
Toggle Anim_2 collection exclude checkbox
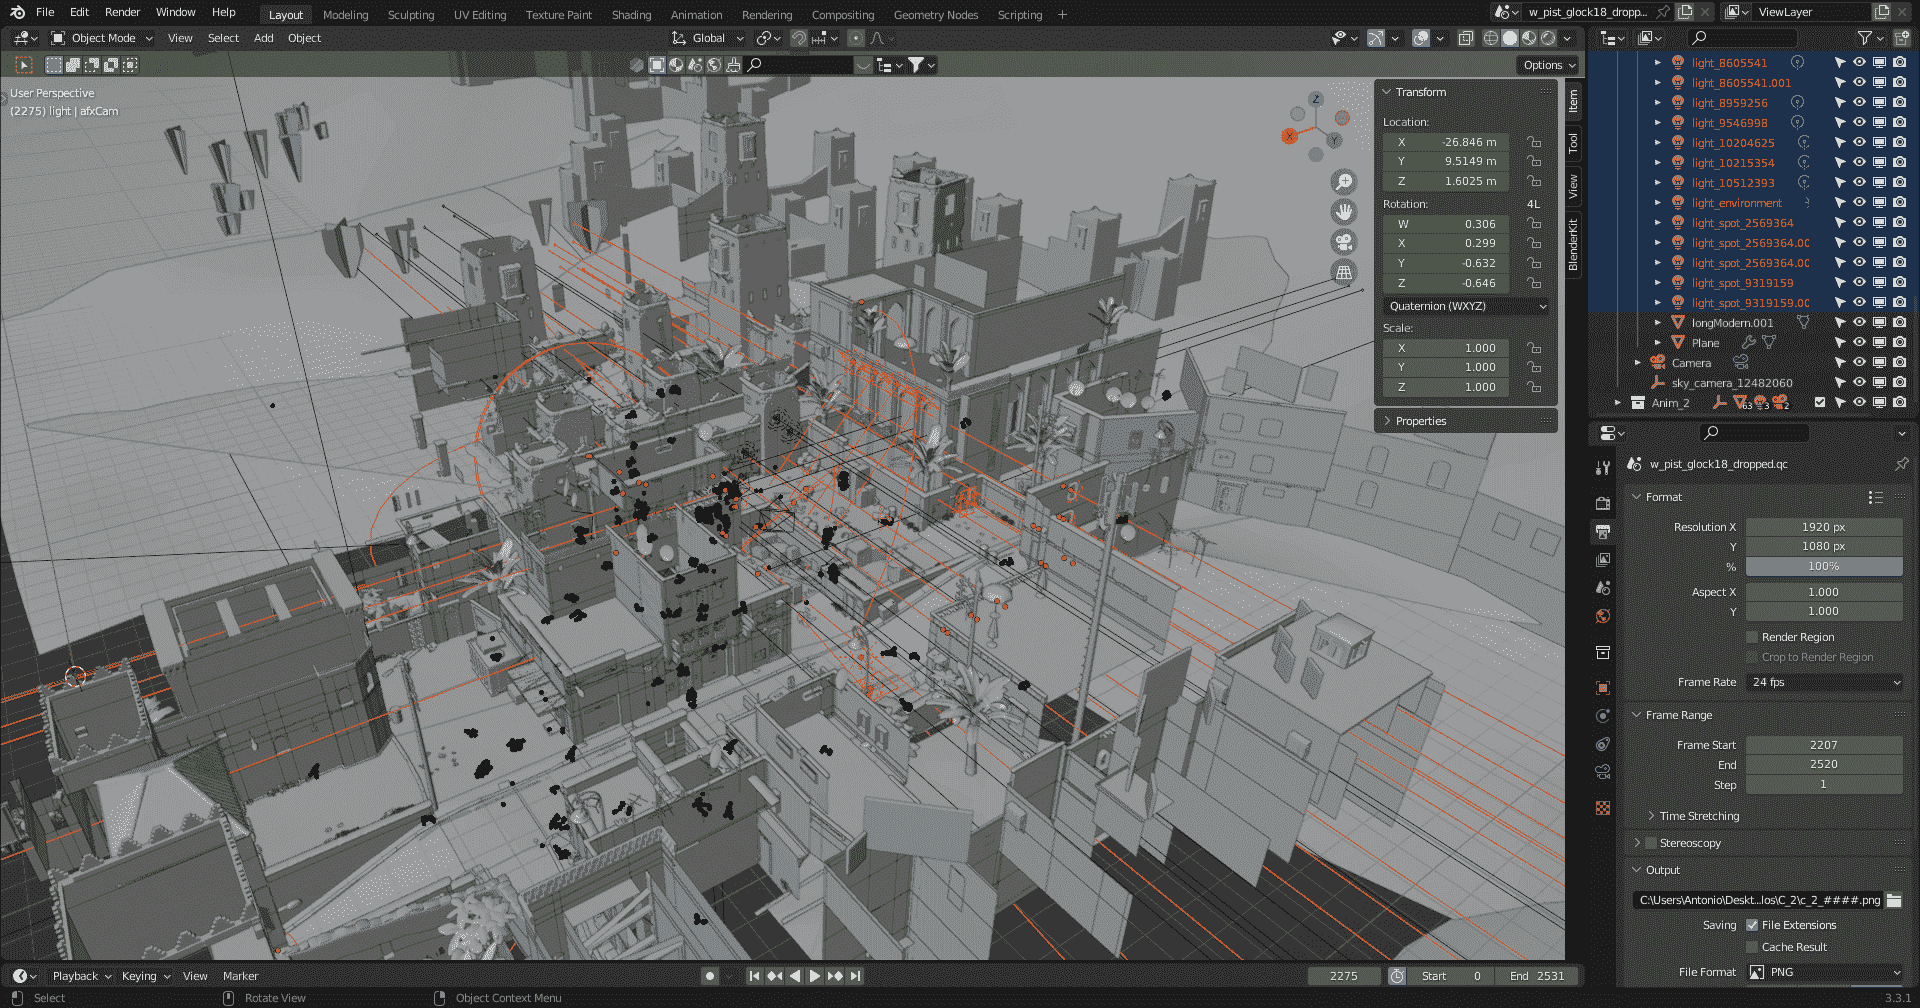pyautogui.click(x=1820, y=403)
